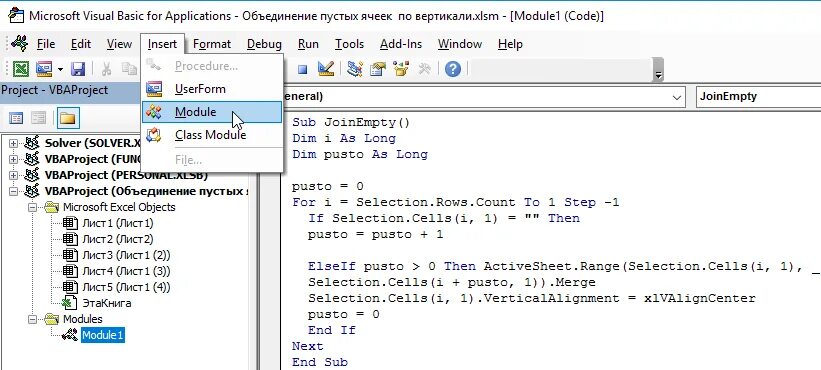Open the Help menu
821x370 pixels.
point(511,44)
